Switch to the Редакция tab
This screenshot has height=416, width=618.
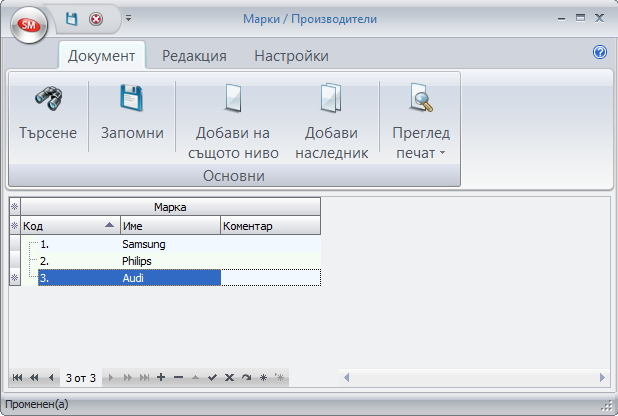point(194,56)
